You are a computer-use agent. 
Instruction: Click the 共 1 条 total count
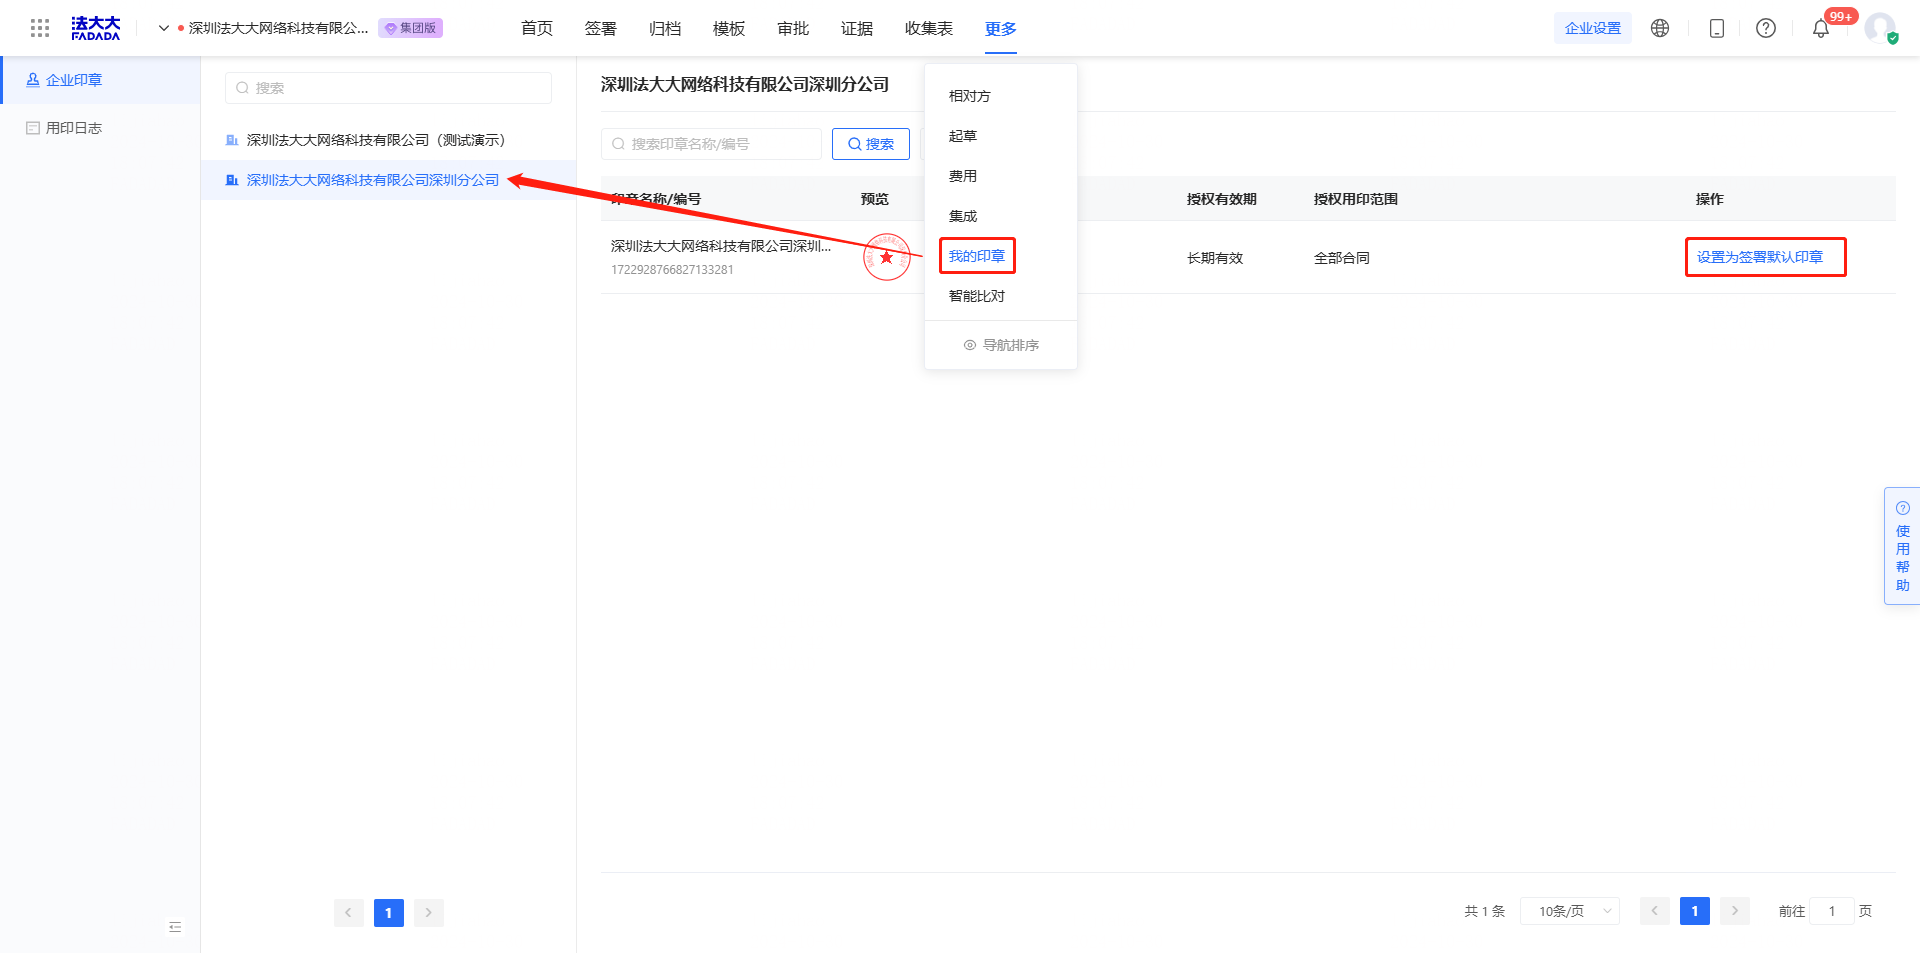1485,911
